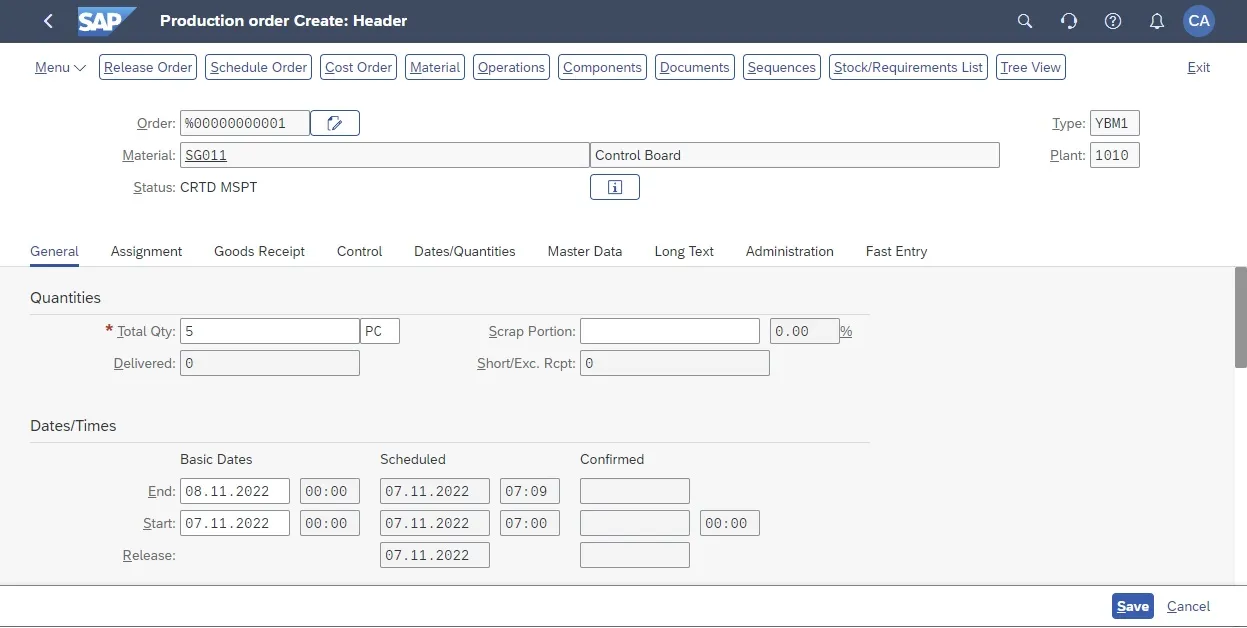The height and width of the screenshot is (628, 1247).
Task: Open the Dates/Quantities tab
Action: [x=464, y=251]
